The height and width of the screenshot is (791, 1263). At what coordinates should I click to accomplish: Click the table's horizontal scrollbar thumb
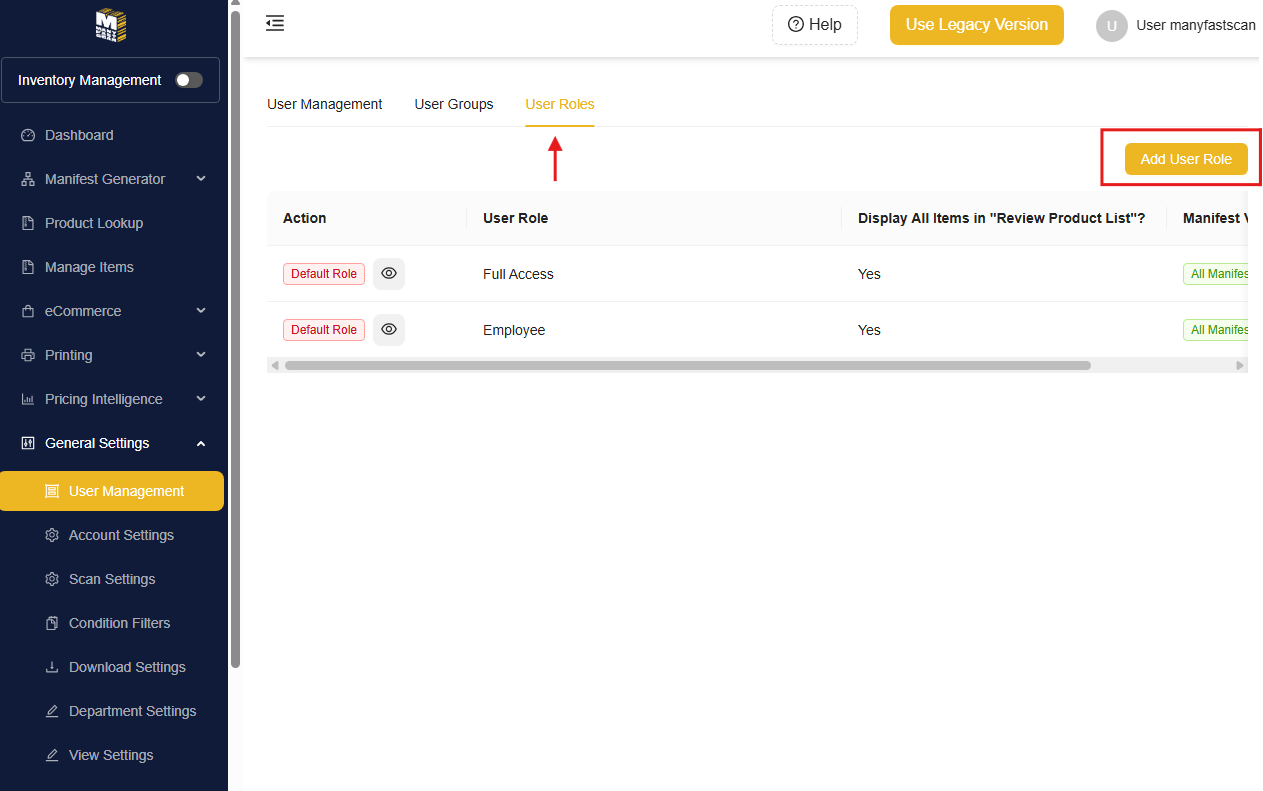point(687,366)
